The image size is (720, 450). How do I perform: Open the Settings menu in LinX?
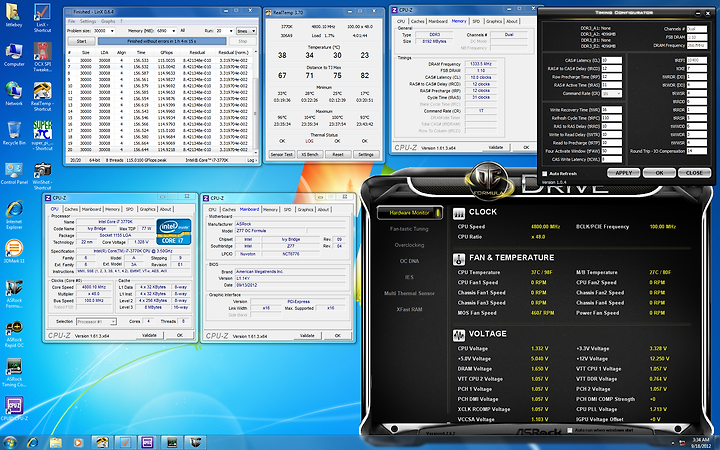(88, 21)
